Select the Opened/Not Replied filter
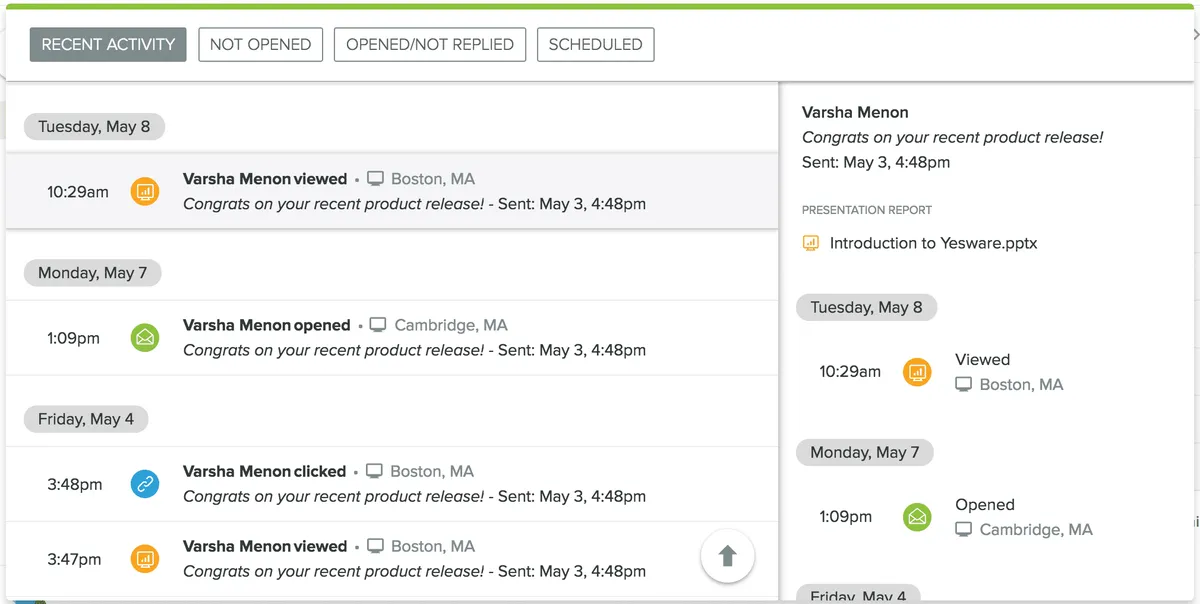The width and height of the screenshot is (1200, 604). pos(430,44)
